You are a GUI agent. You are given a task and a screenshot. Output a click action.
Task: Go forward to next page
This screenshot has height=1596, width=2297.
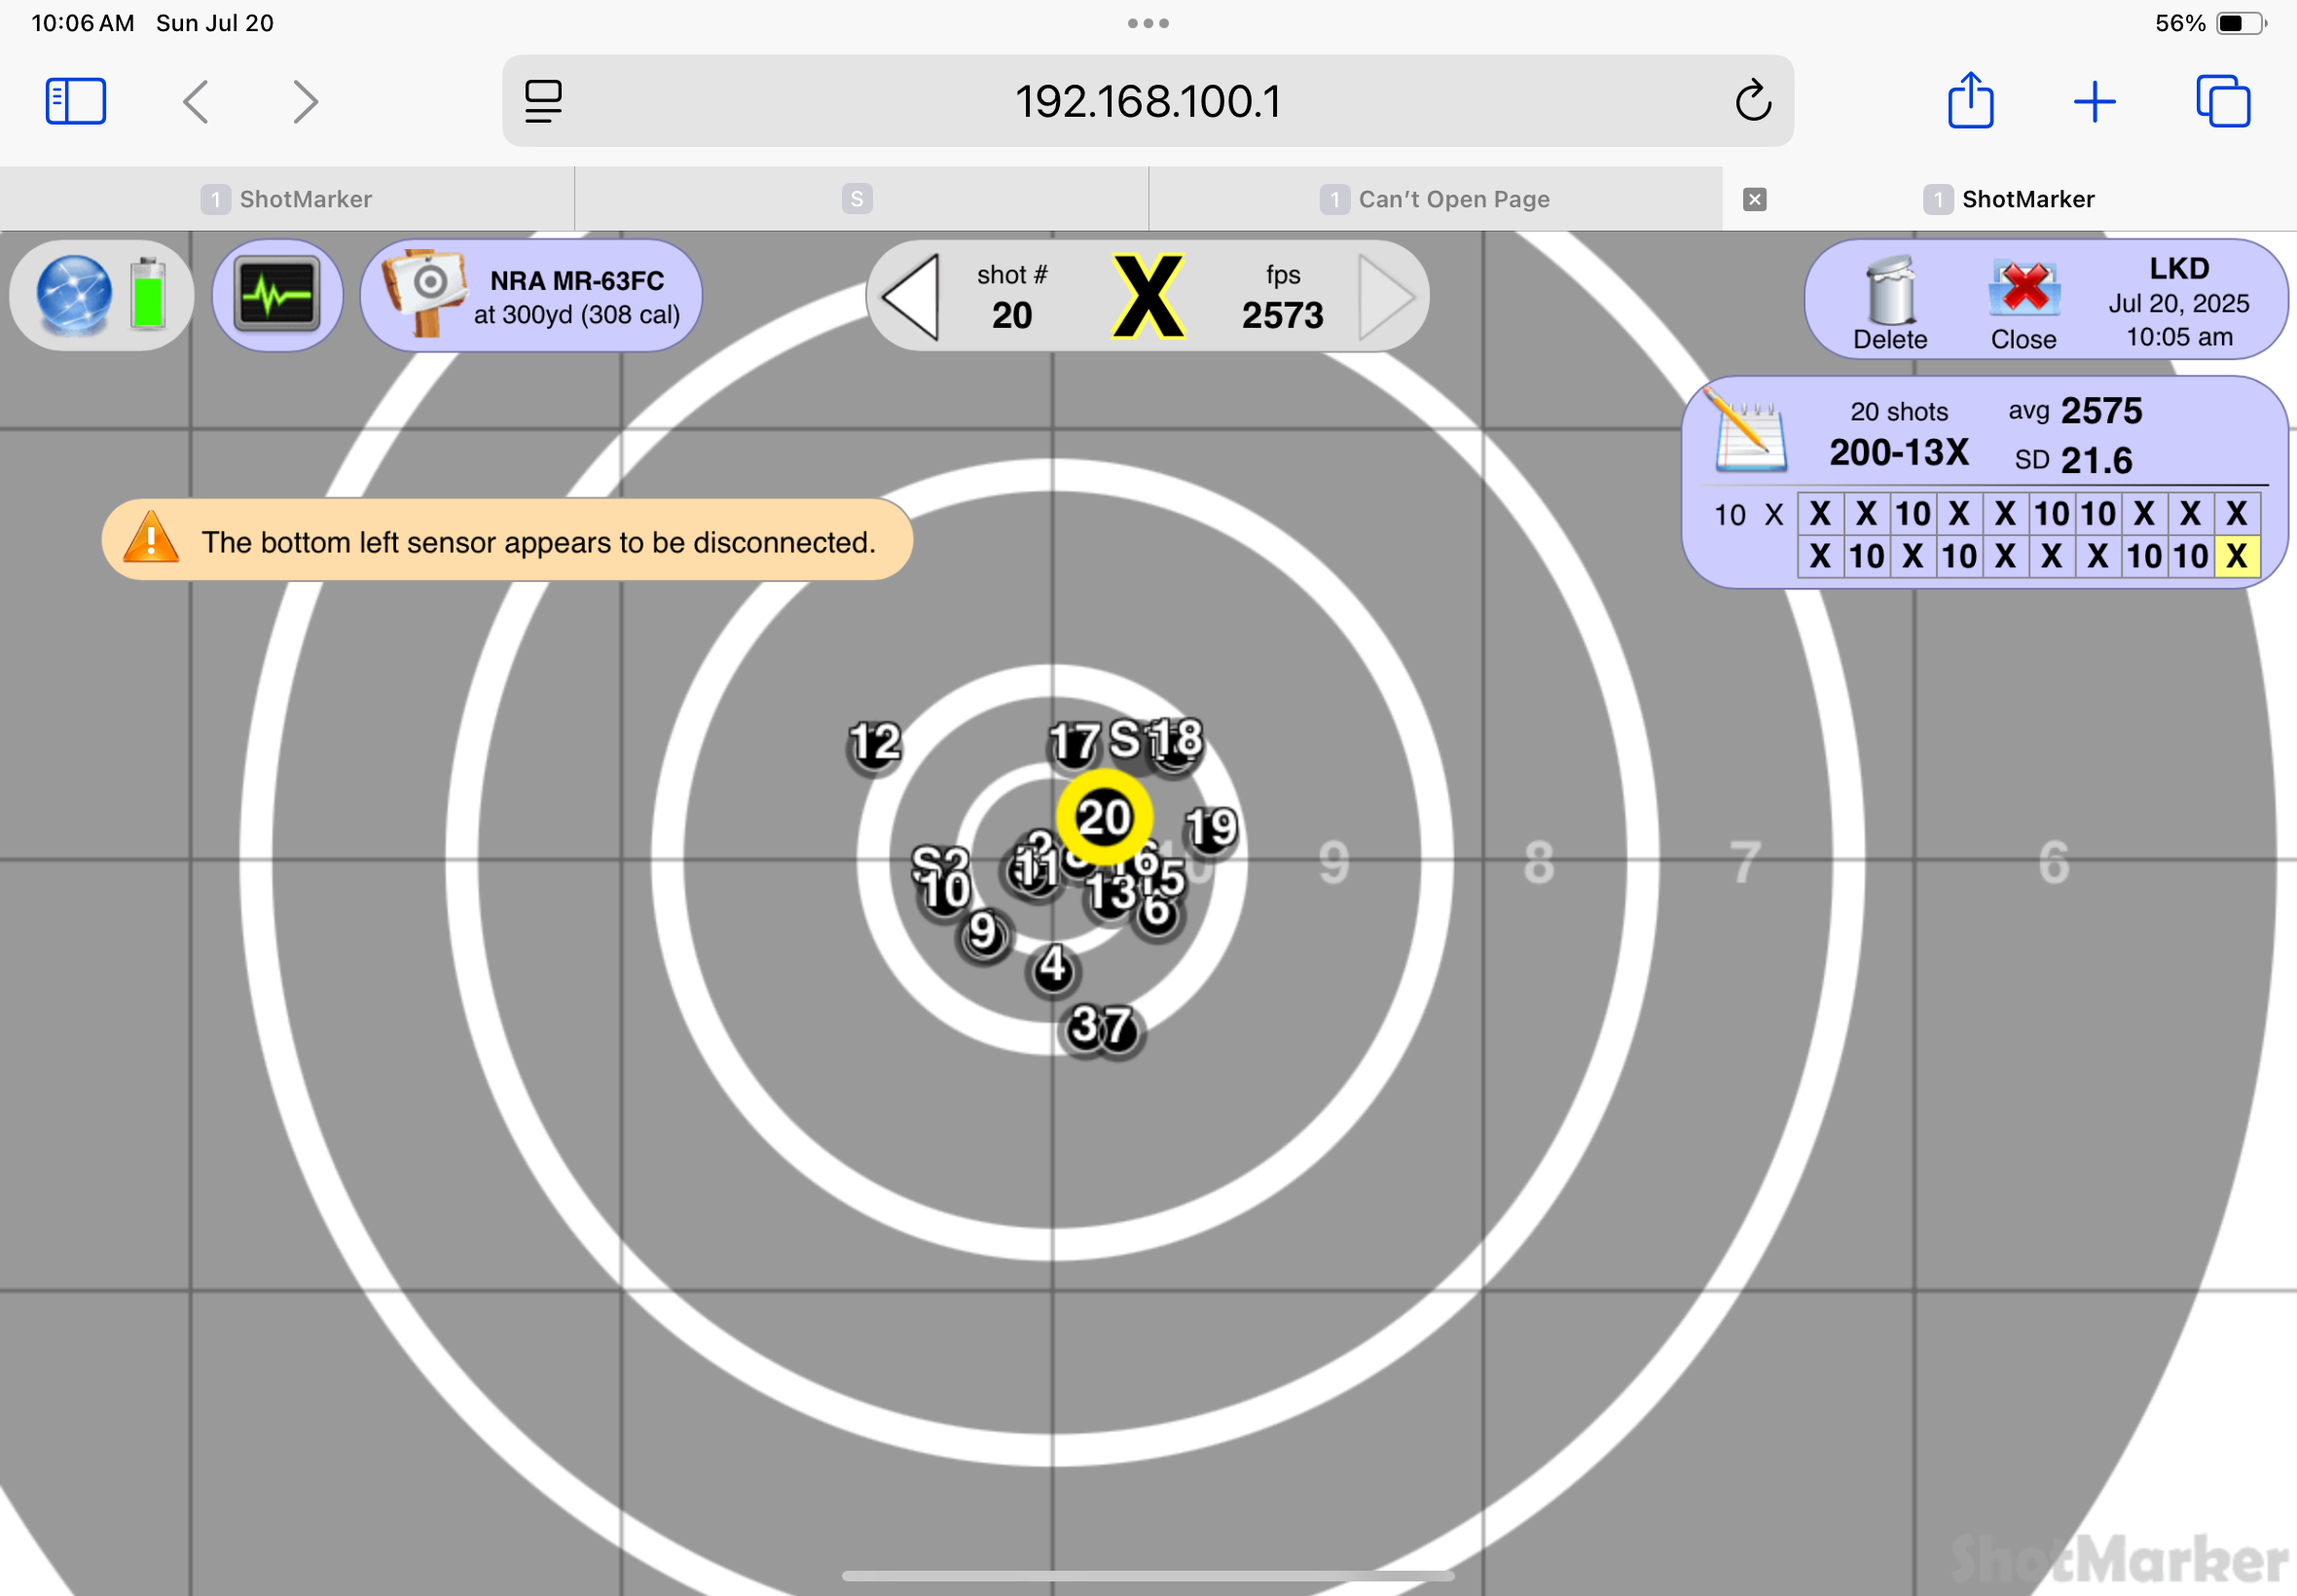coord(305,101)
